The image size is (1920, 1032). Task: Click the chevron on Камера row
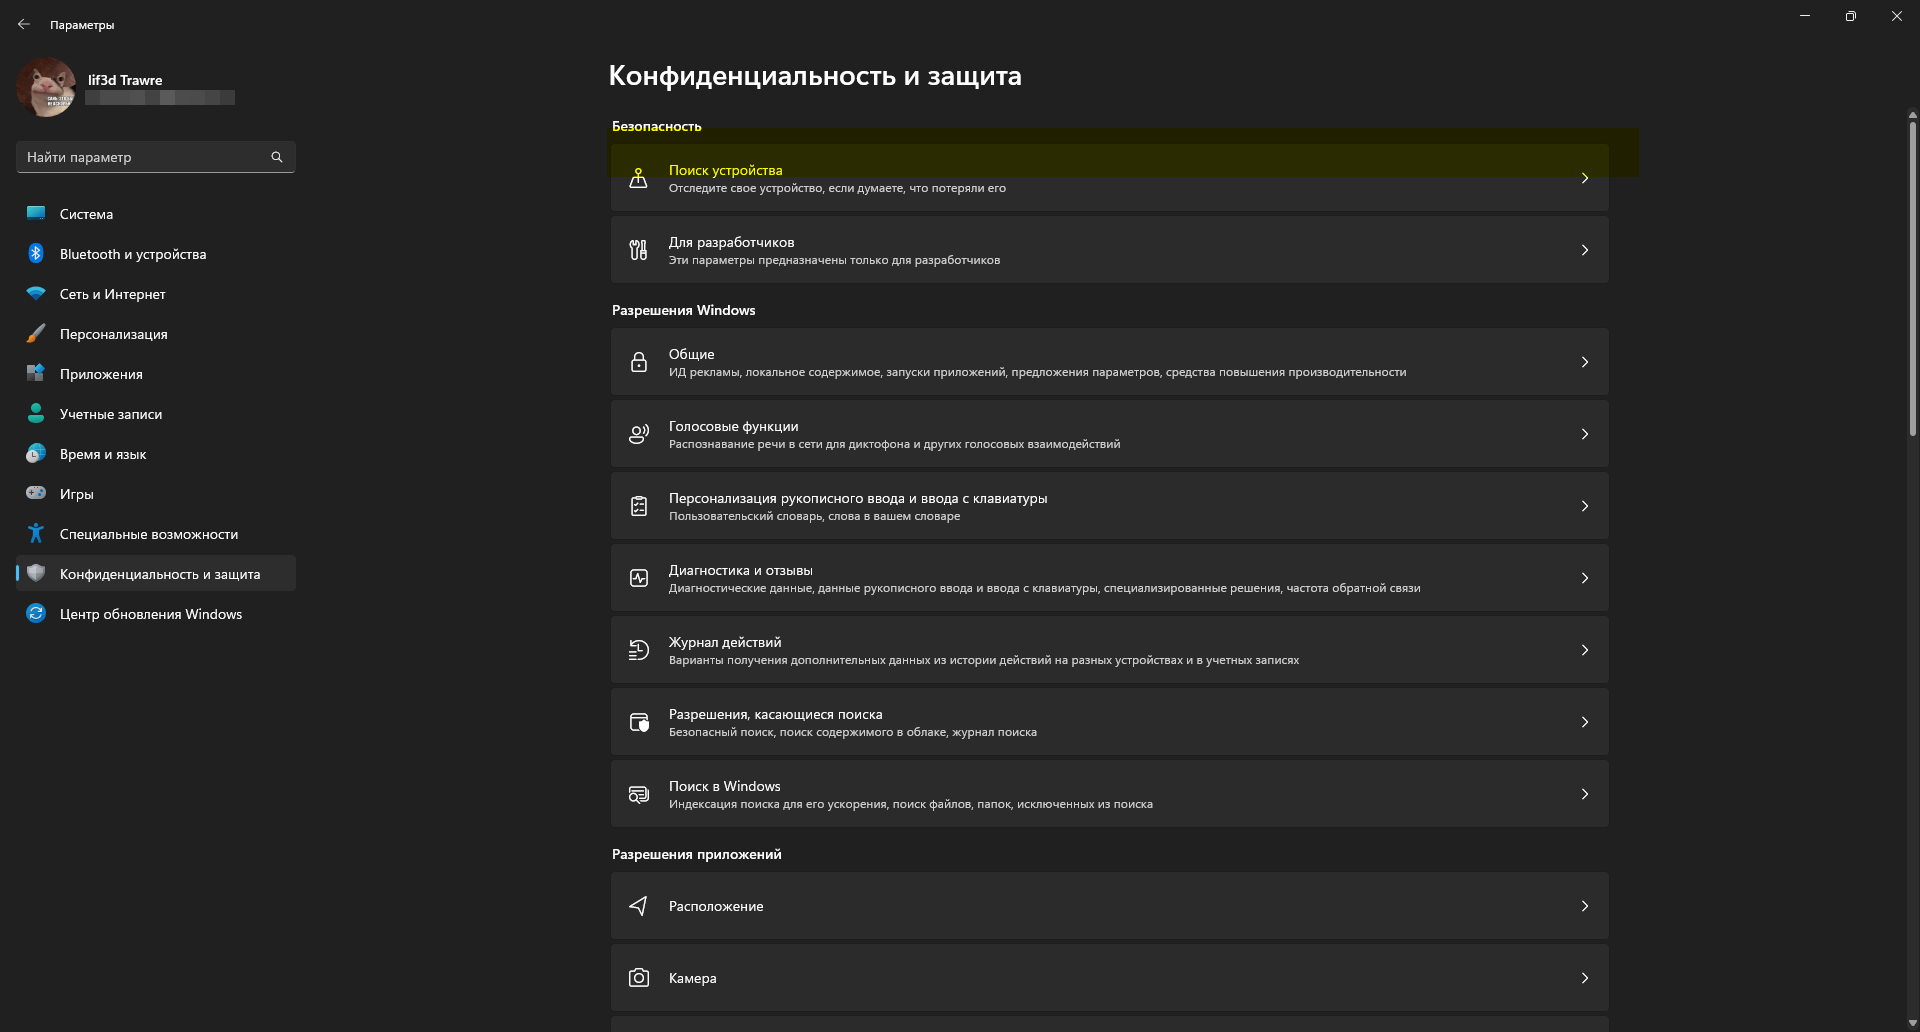1585,978
